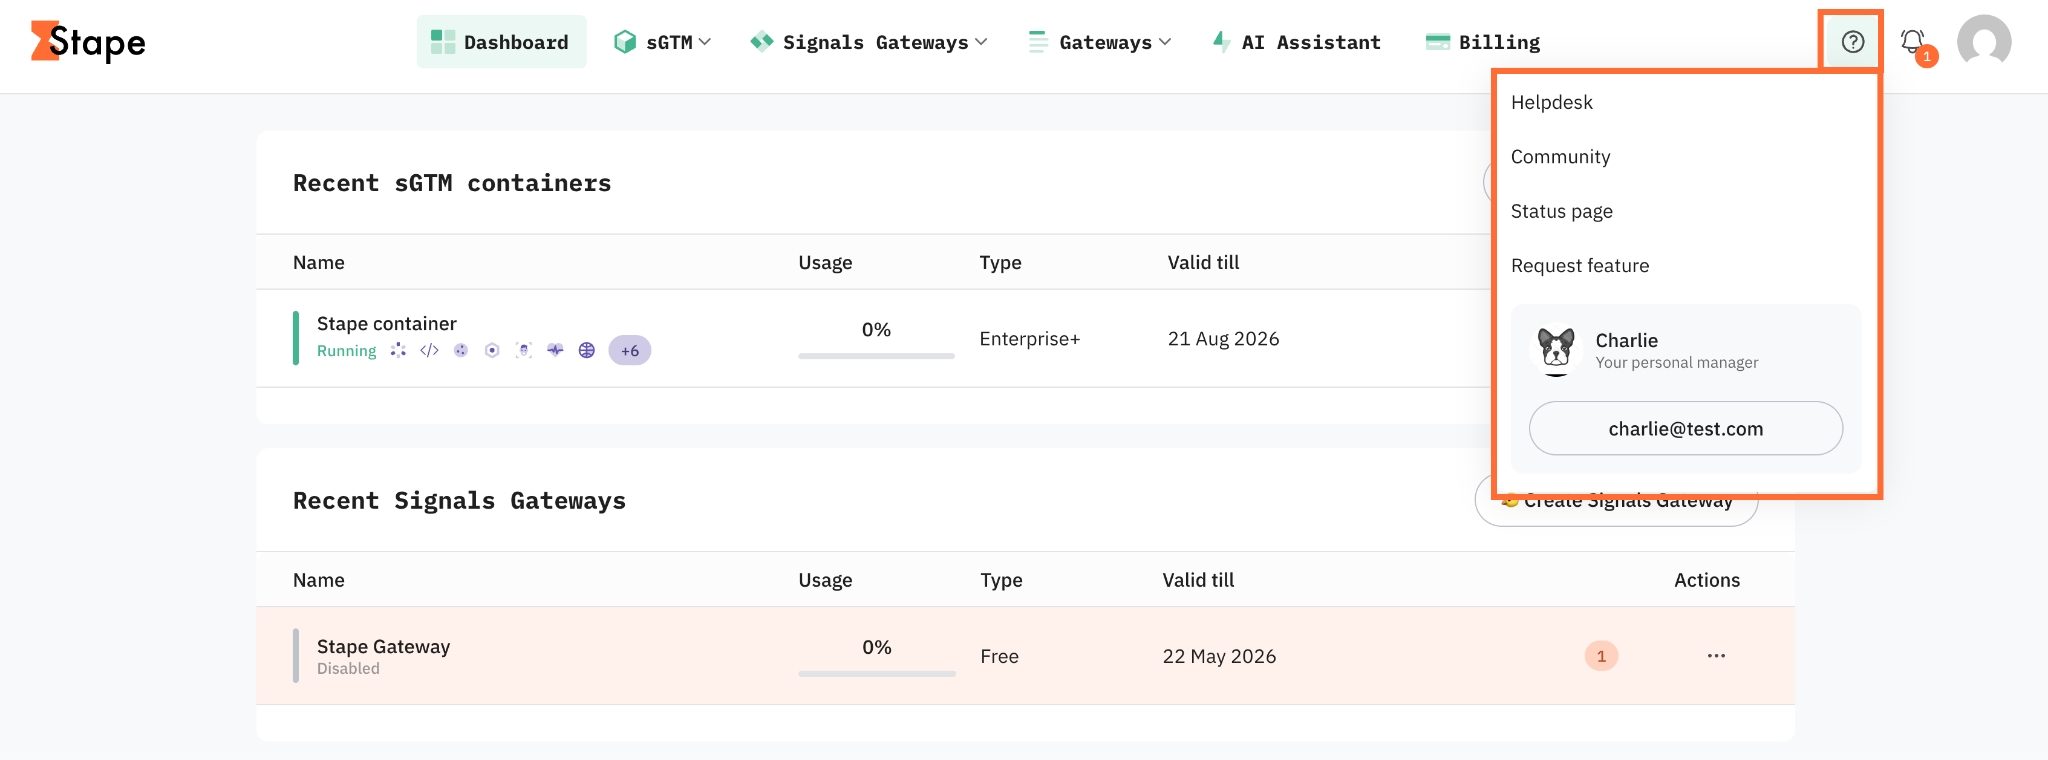Click the Stape Gateway usage progress bar

pos(876,674)
